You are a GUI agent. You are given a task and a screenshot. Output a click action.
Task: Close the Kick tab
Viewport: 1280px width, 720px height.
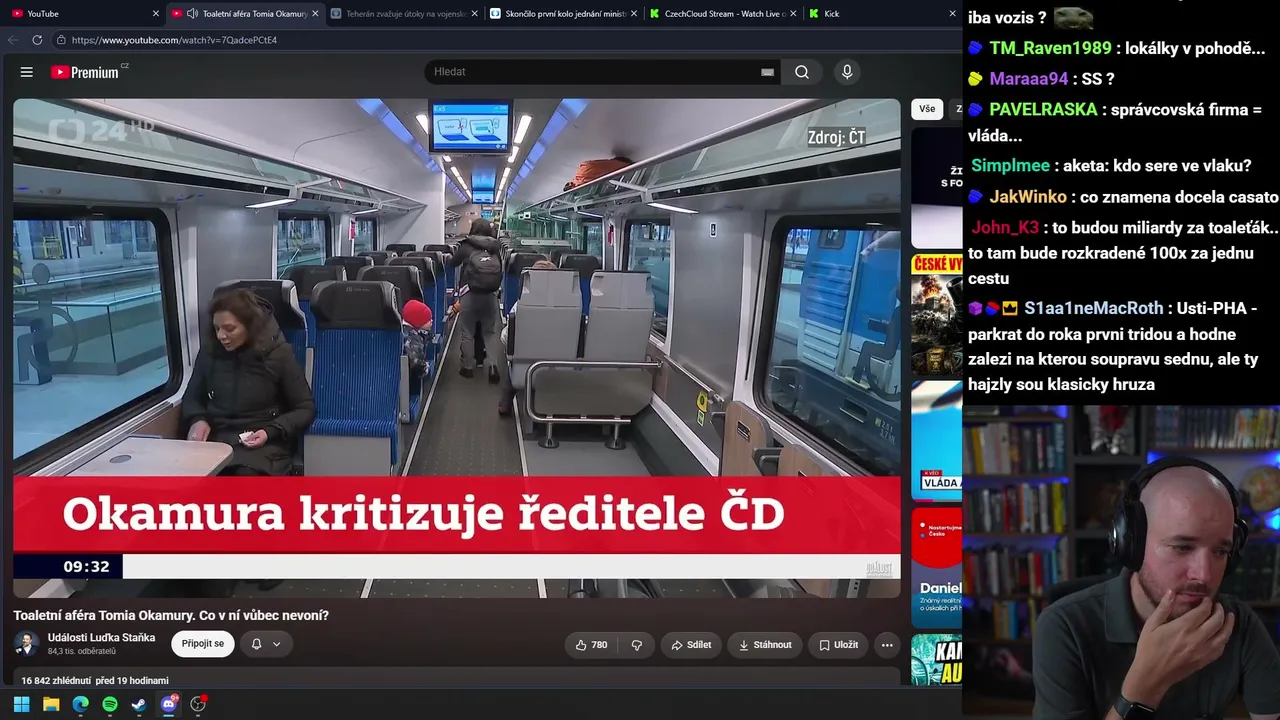tap(952, 14)
